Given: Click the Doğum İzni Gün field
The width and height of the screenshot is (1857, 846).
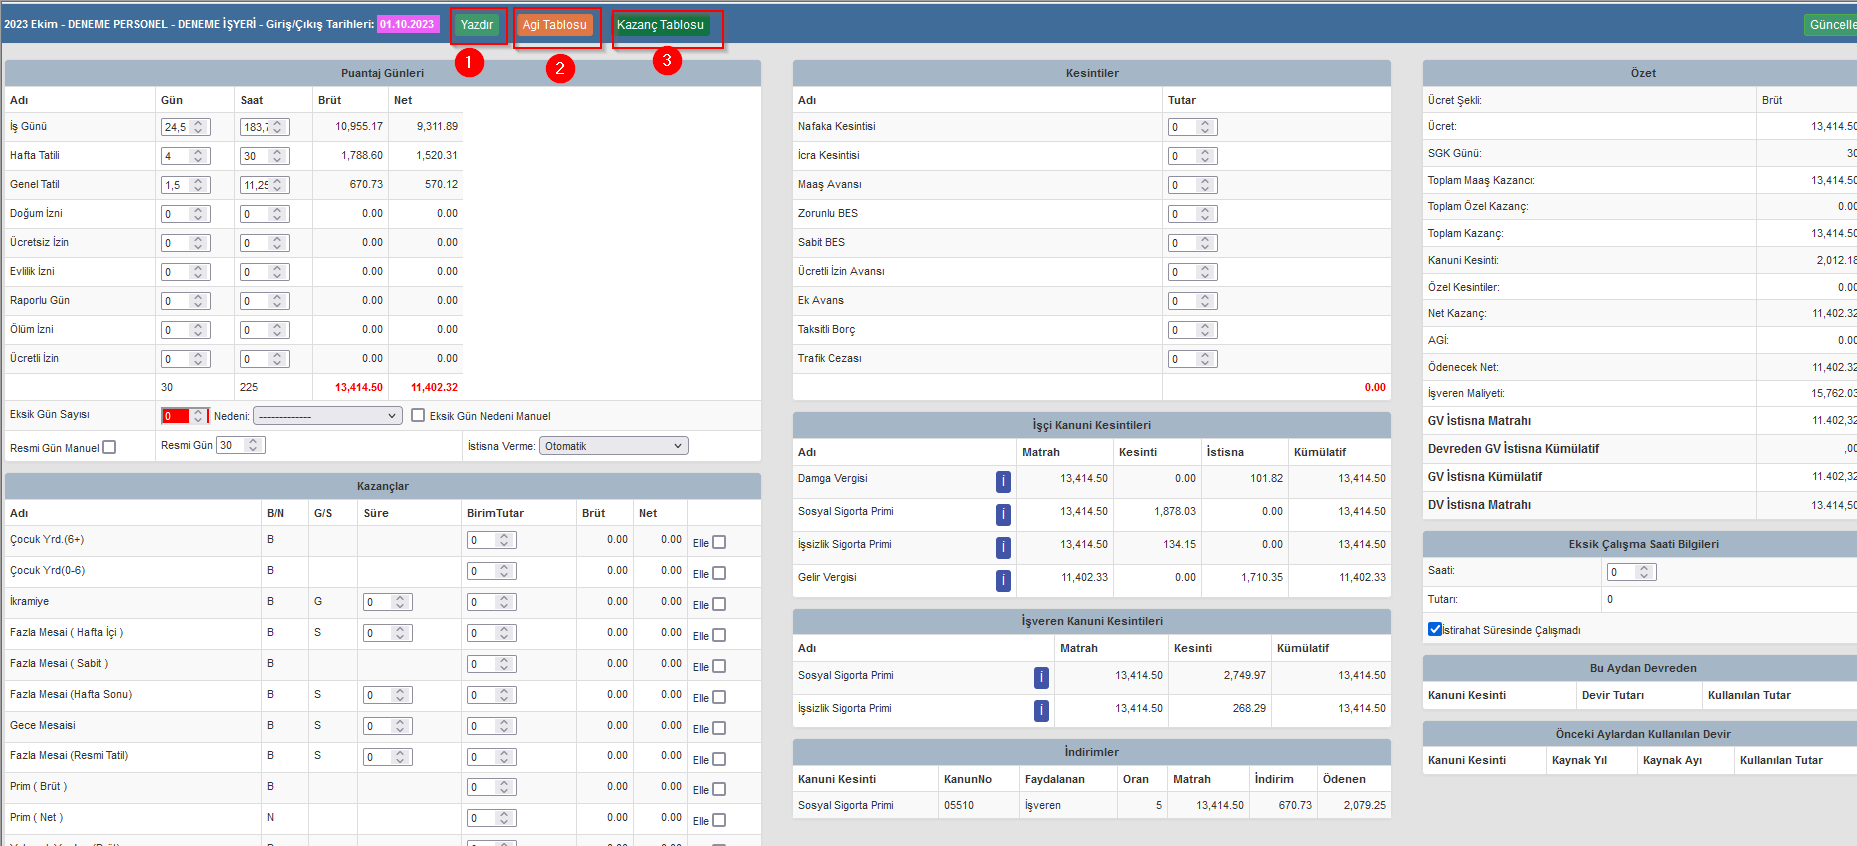Looking at the screenshot, I should click(186, 214).
